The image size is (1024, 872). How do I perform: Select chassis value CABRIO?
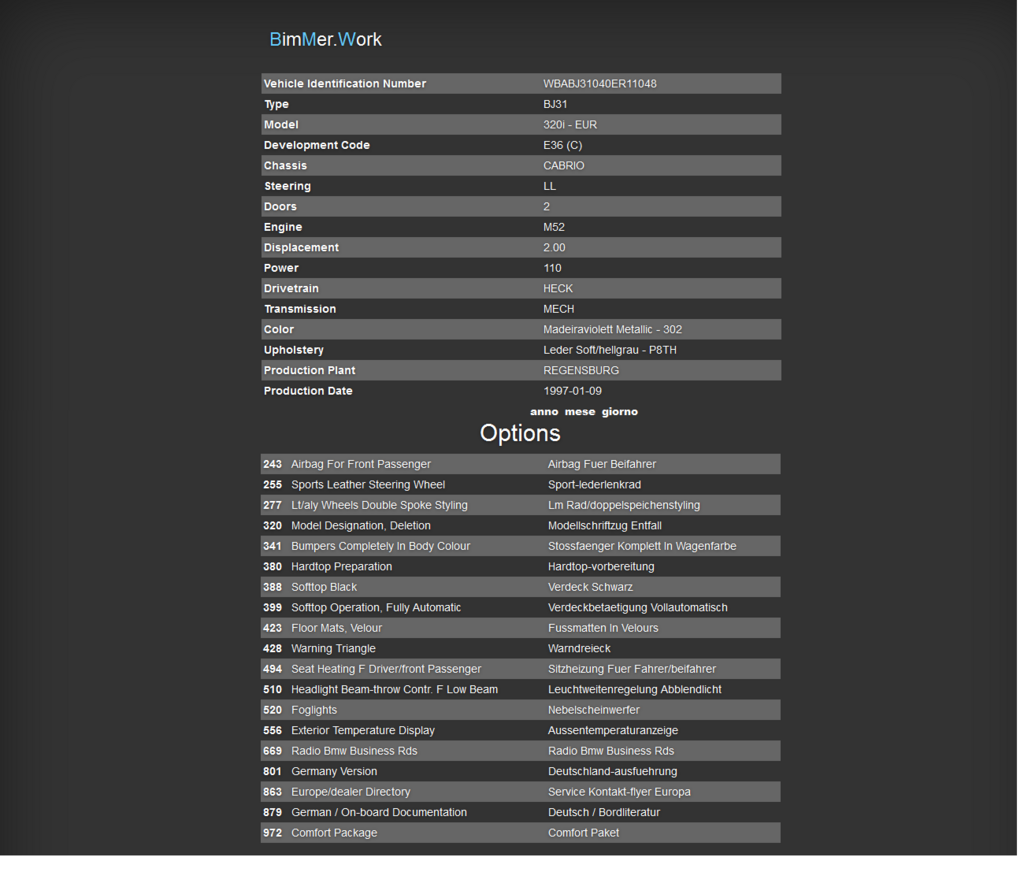[x=564, y=166]
